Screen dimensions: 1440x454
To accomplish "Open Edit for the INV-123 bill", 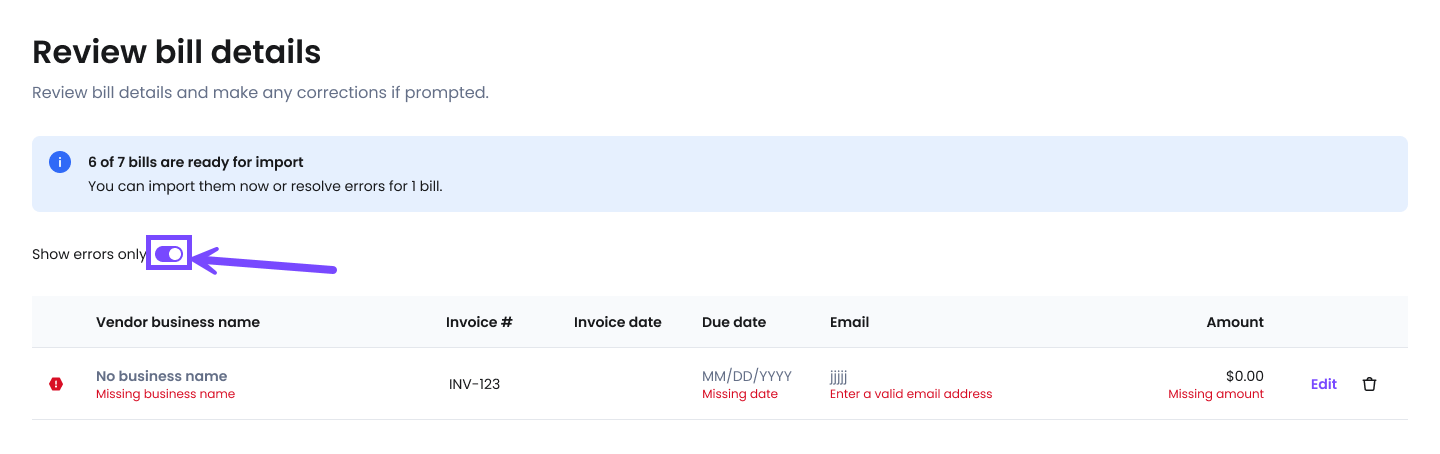I will pyautogui.click(x=1323, y=384).
